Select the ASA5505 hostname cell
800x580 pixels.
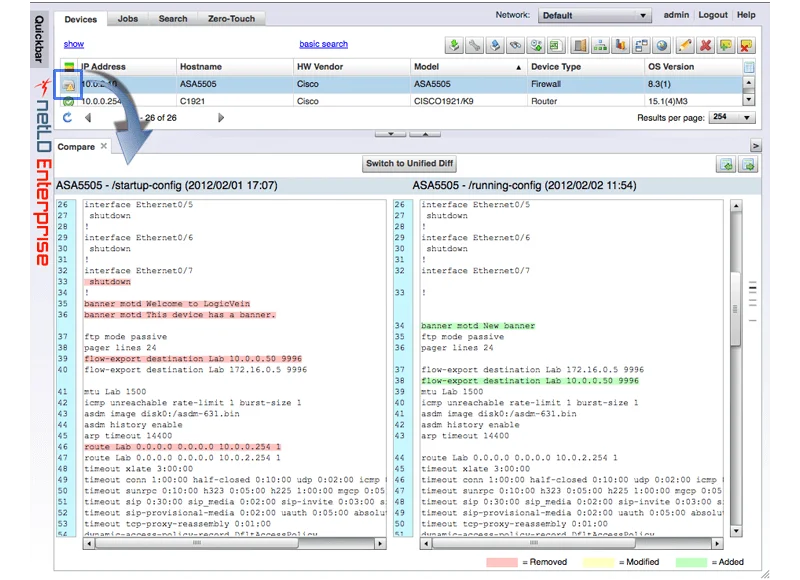click(x=234, y=84)
